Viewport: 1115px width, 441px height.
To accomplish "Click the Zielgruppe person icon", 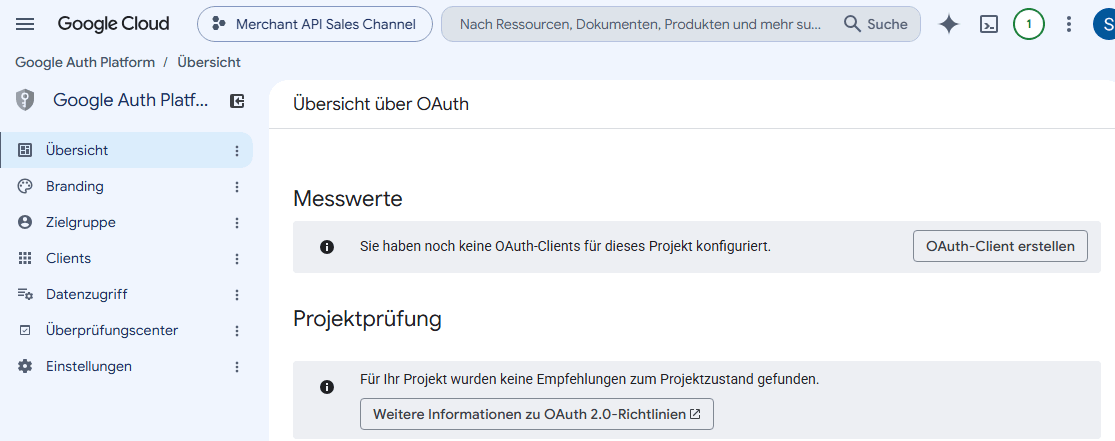I will pos(25,223).
